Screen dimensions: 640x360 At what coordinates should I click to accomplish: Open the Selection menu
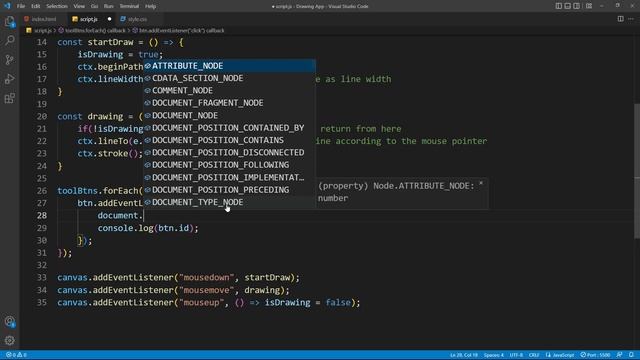click(x=57, y=6)
